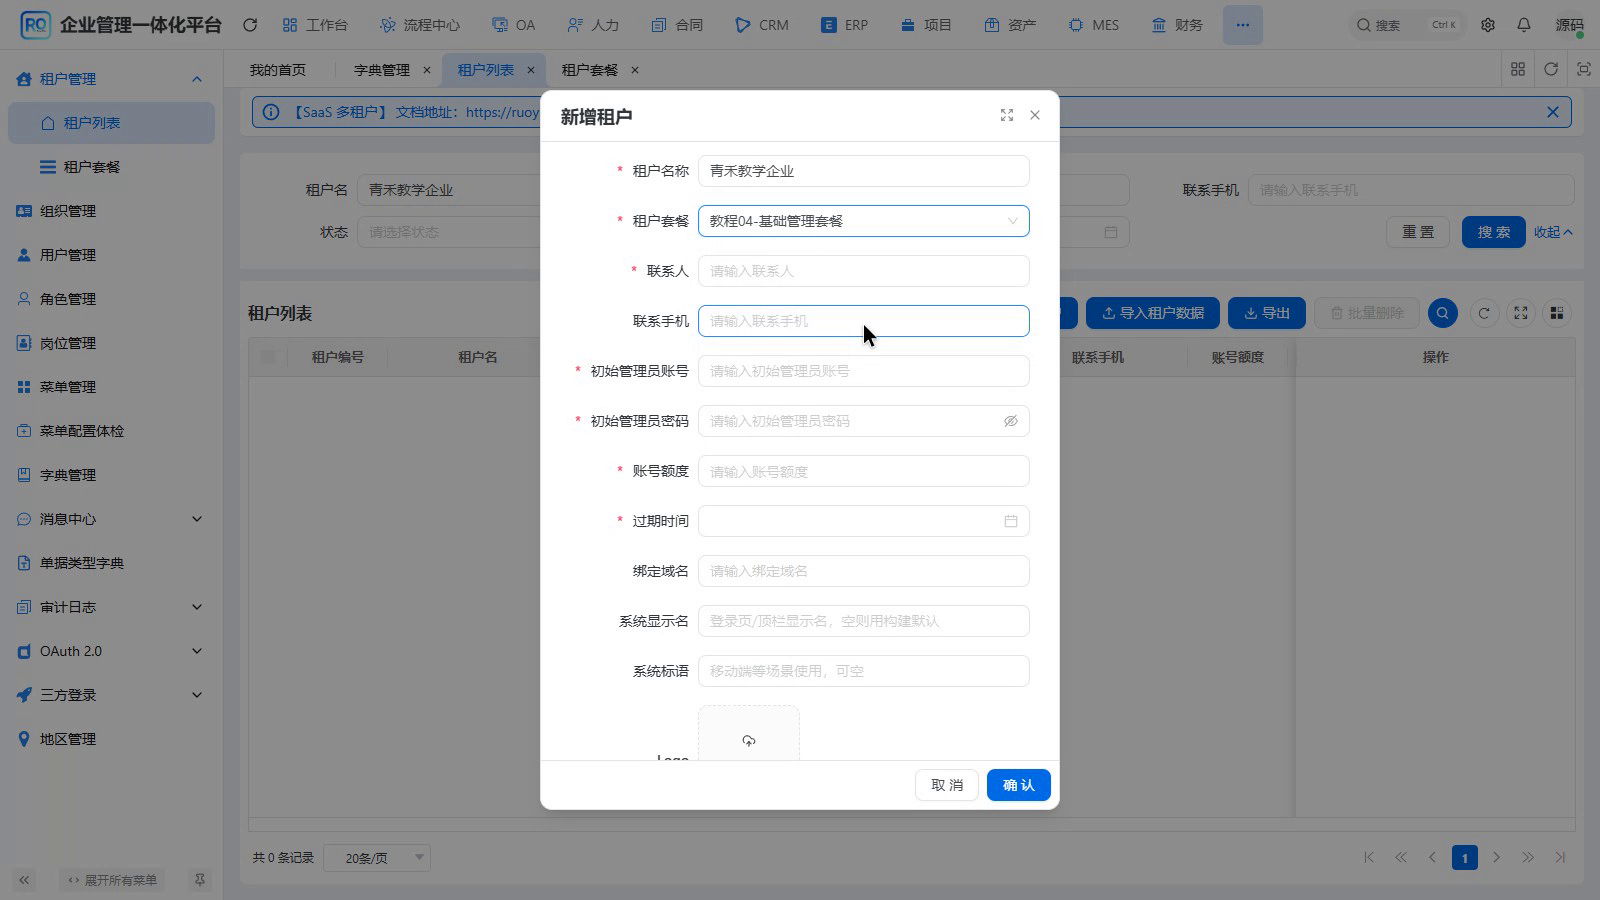Click the Logo upload box
The width and height of the screenshot is (1600, 900).
749,734
